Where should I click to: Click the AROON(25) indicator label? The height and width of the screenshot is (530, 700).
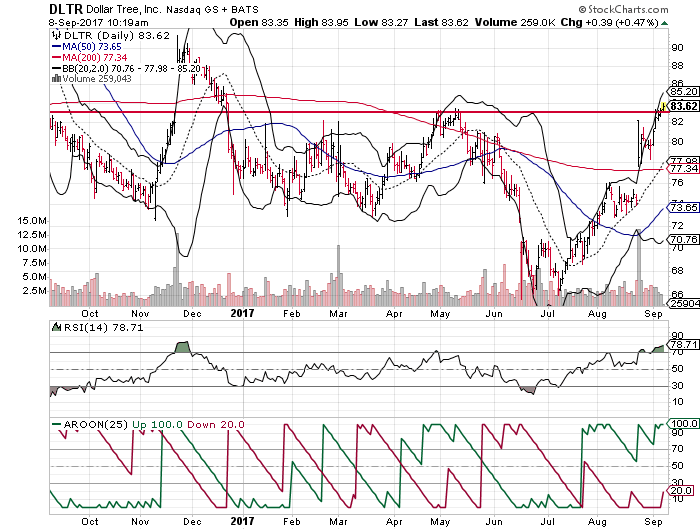tap(96, 425)
